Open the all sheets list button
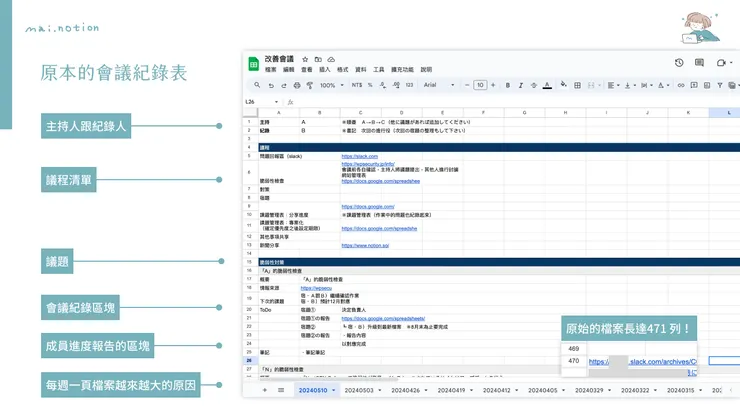Image resolution: width=740 pixels, height=416 pixels. pyautogui.click(x=281, y=390)
